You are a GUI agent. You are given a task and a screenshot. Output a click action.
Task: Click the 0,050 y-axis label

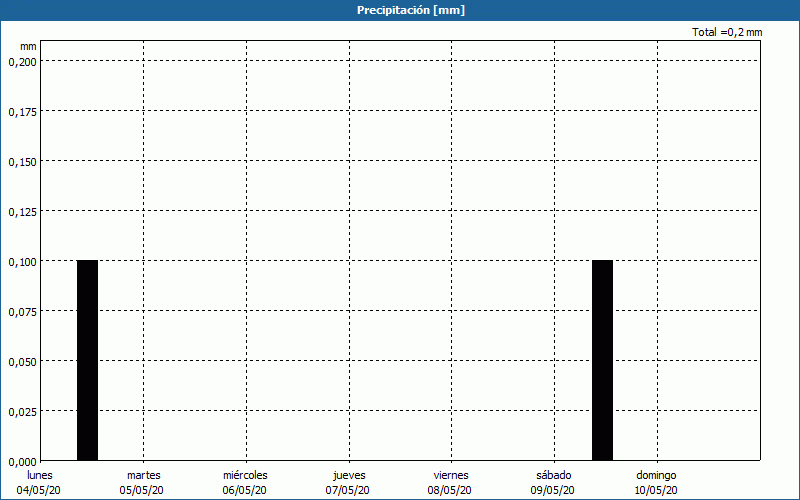point(22,362)
